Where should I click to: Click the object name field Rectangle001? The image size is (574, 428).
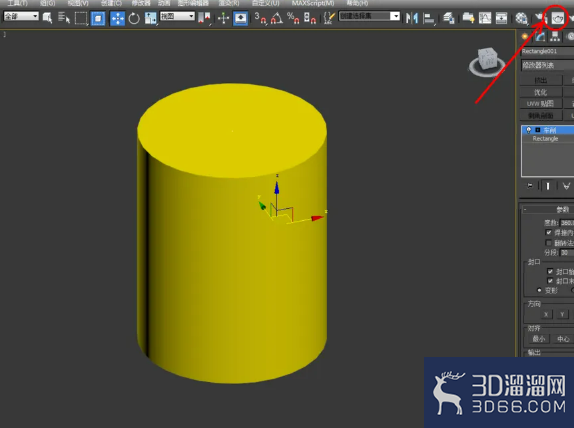click(x=548, y=51)
